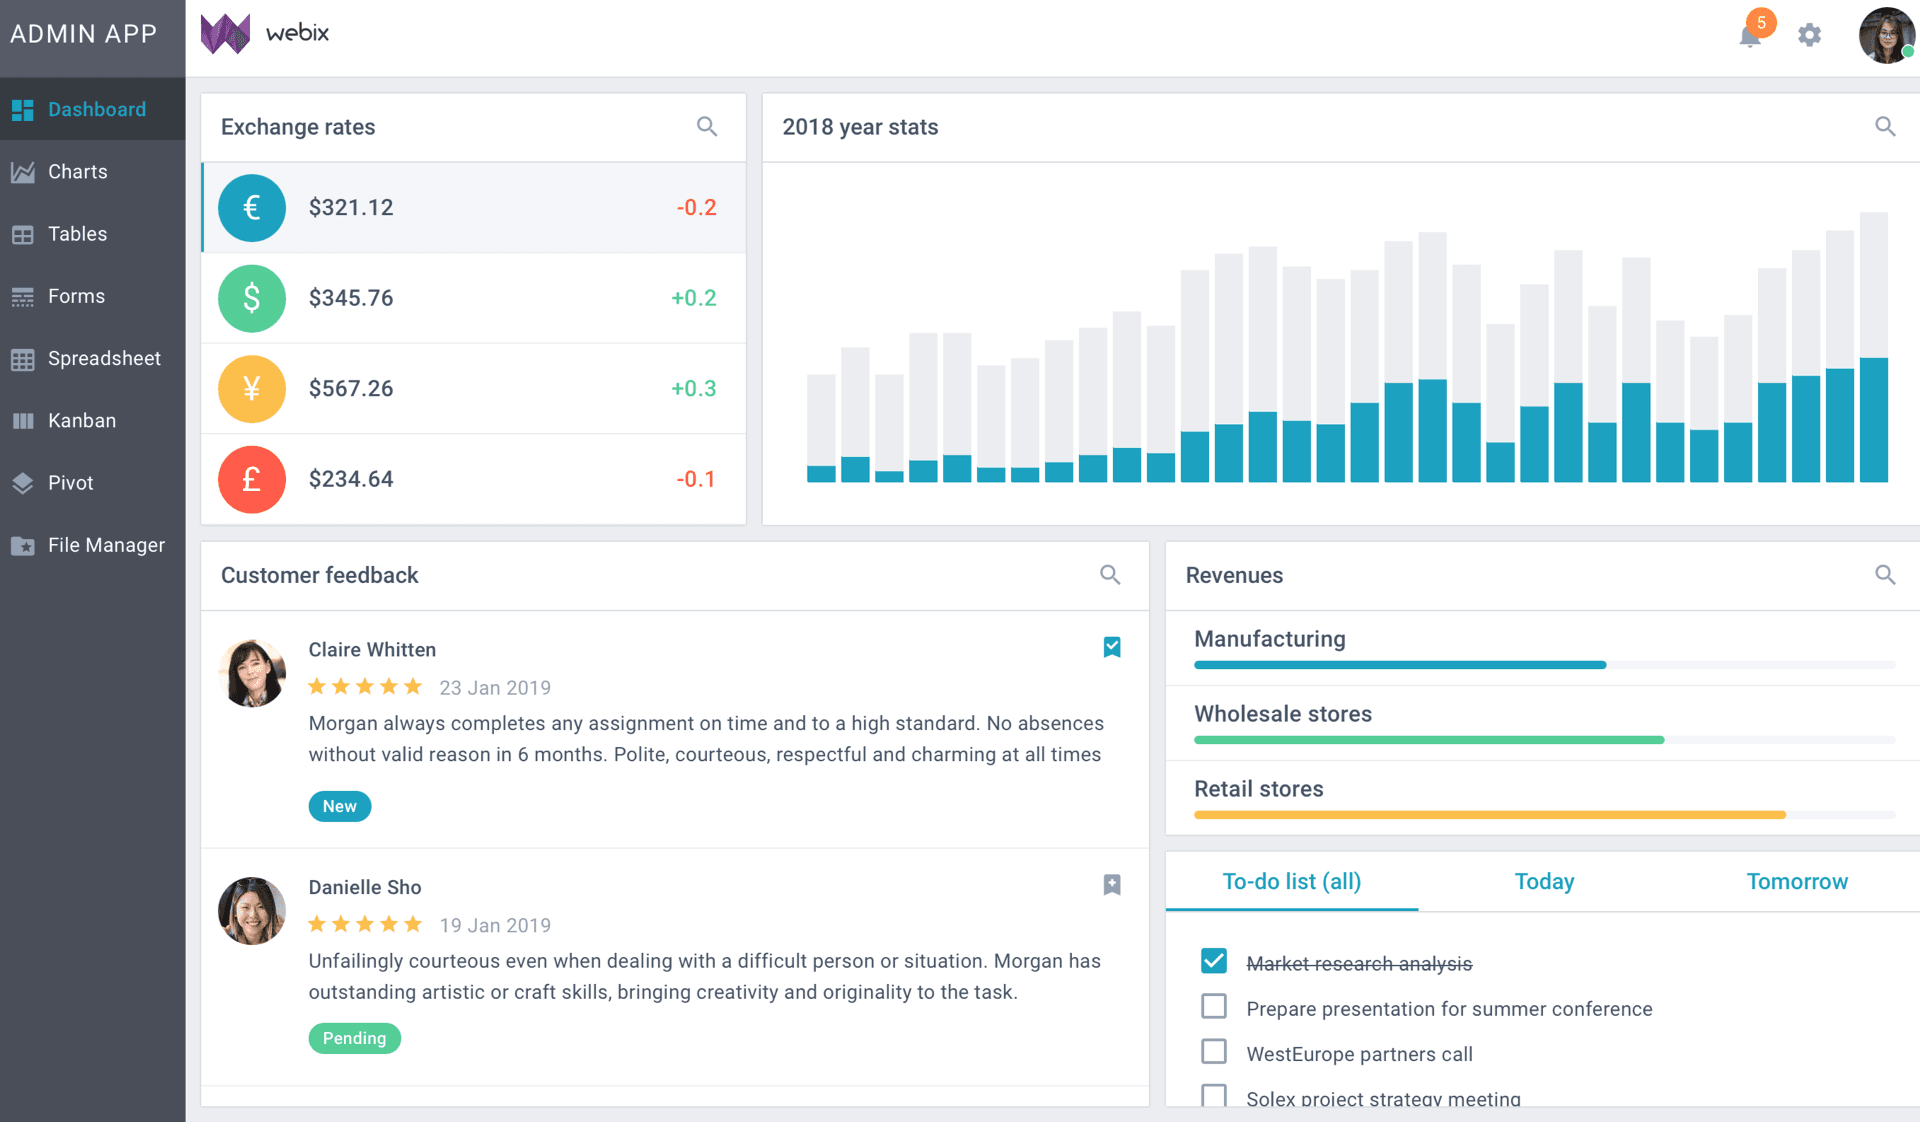
Task: Click the 19 Jan 2019 date
Action: 495,926
